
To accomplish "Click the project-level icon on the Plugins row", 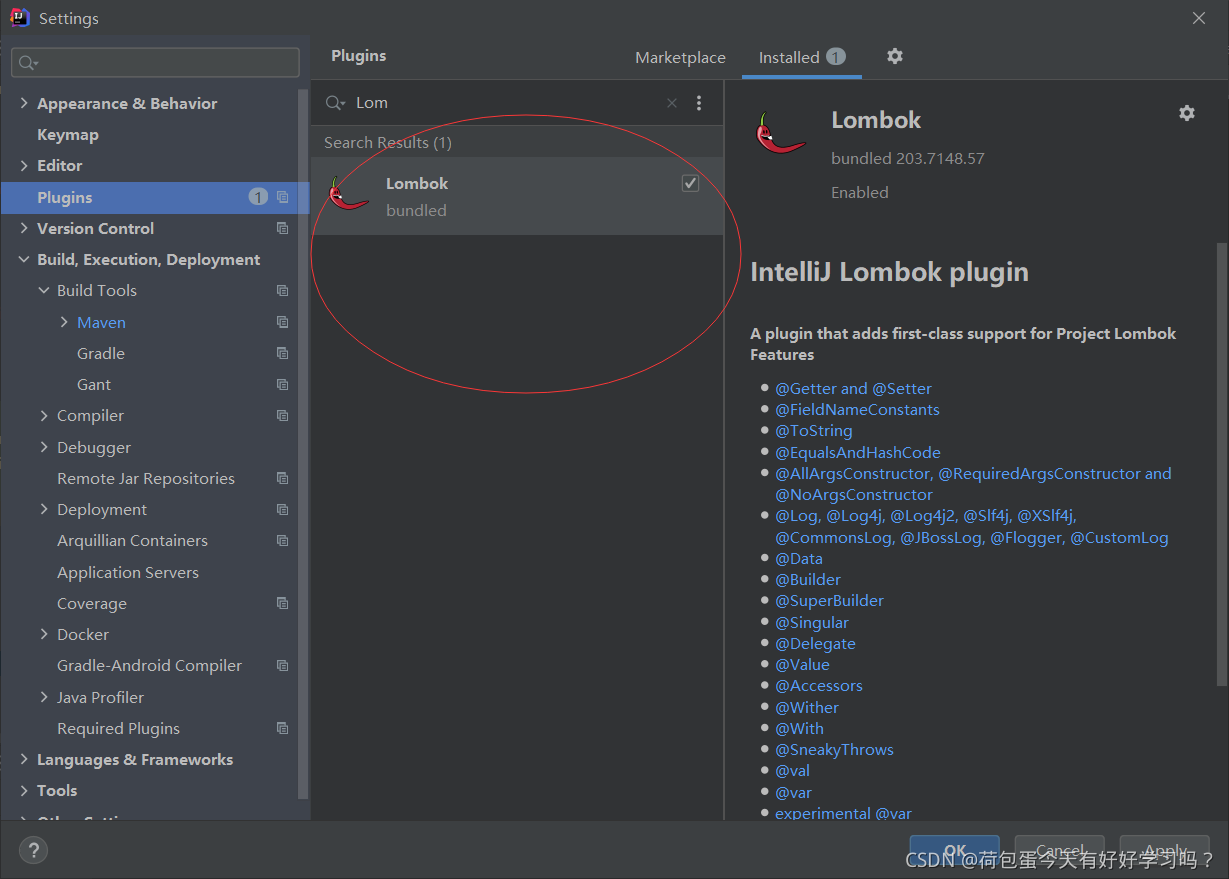I will pyautogui.click(x=283, y=197).
